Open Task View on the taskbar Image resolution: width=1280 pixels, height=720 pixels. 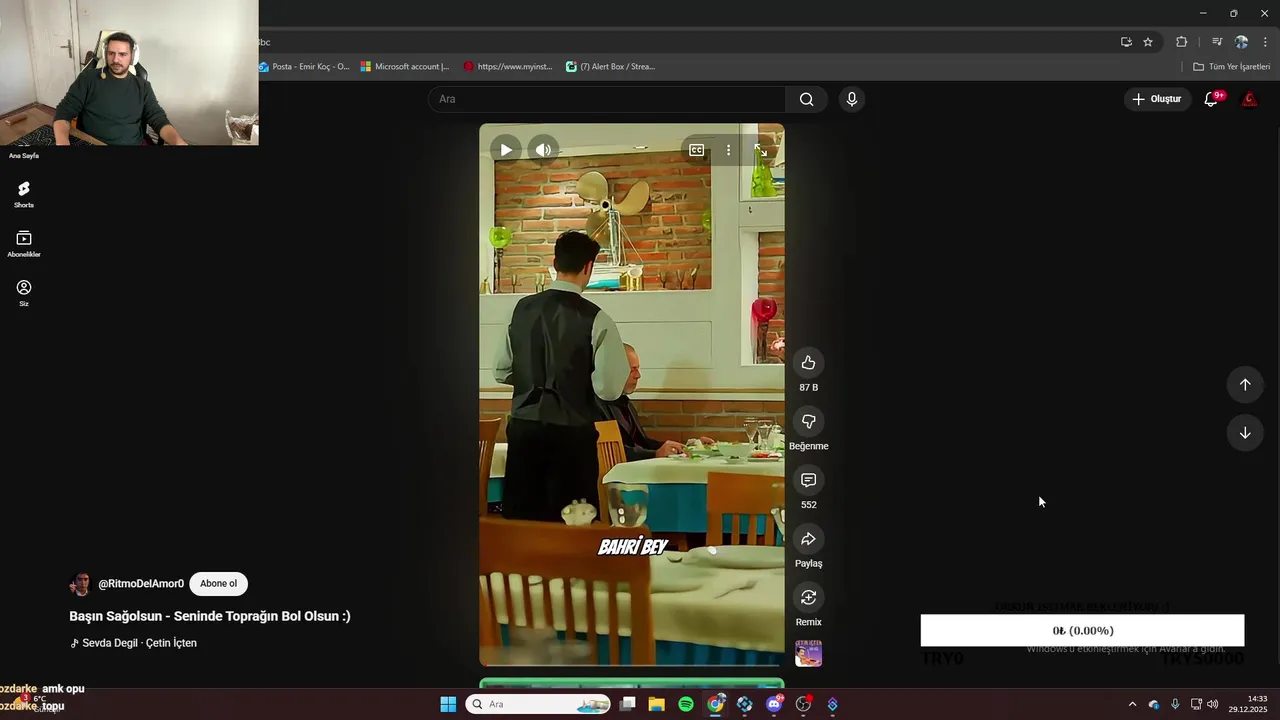(x=628, y=704)
